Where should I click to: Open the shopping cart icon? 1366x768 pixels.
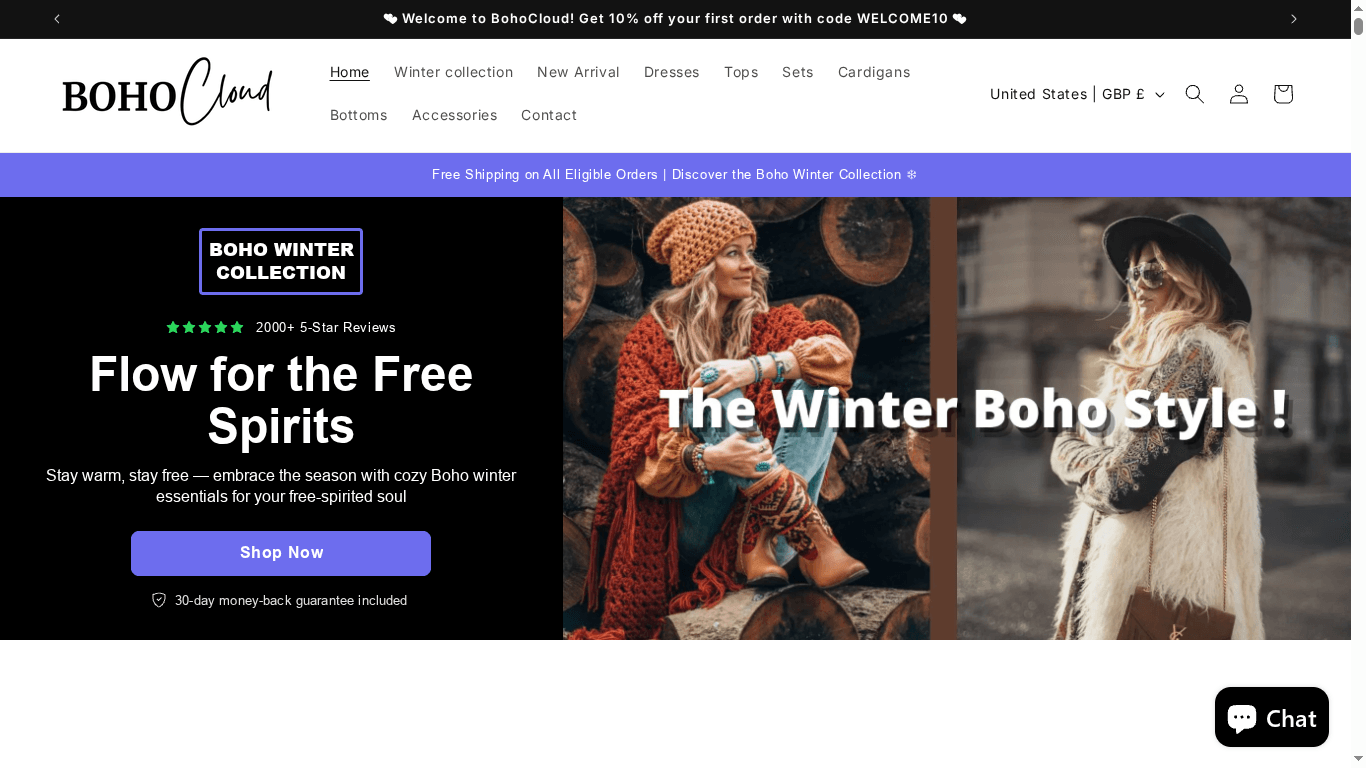[1282, 94]
